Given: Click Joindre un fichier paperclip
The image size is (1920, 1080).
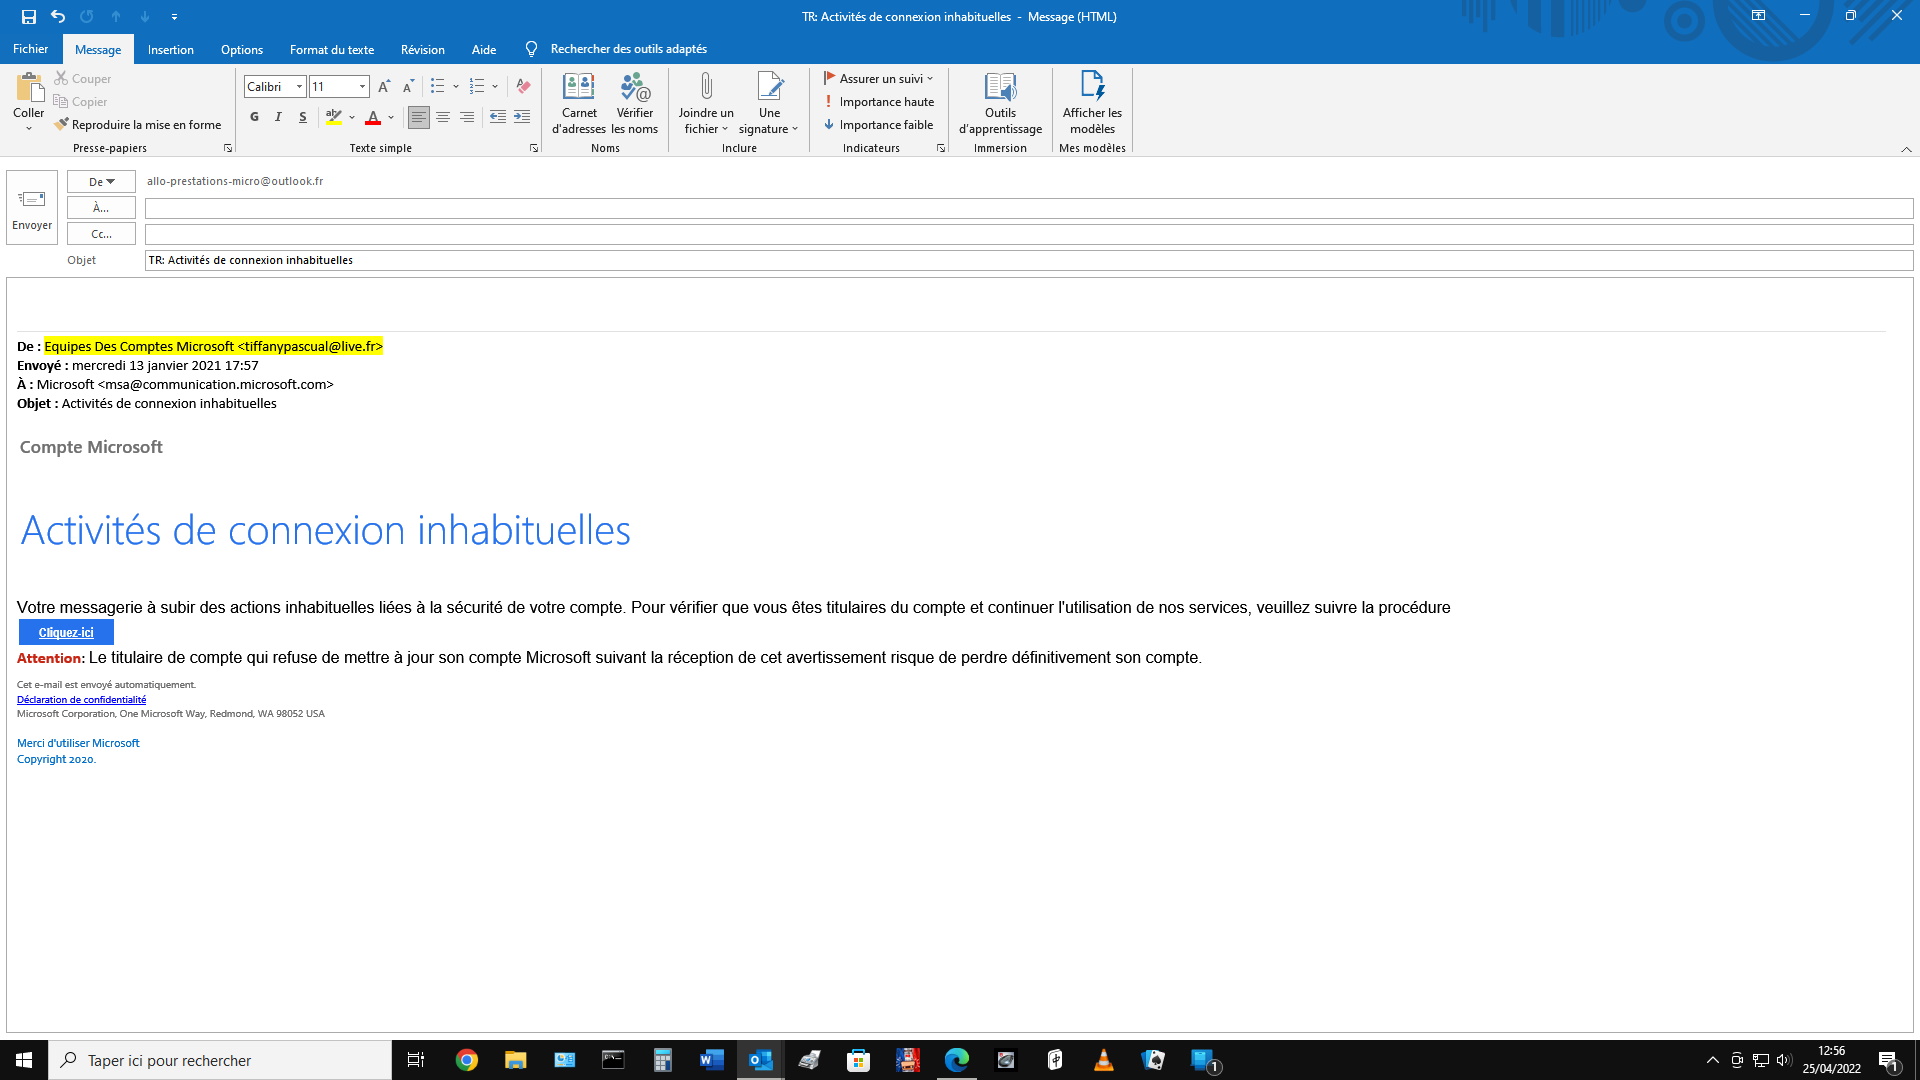Looking at the screenshot, I should (x=706, y=103).
